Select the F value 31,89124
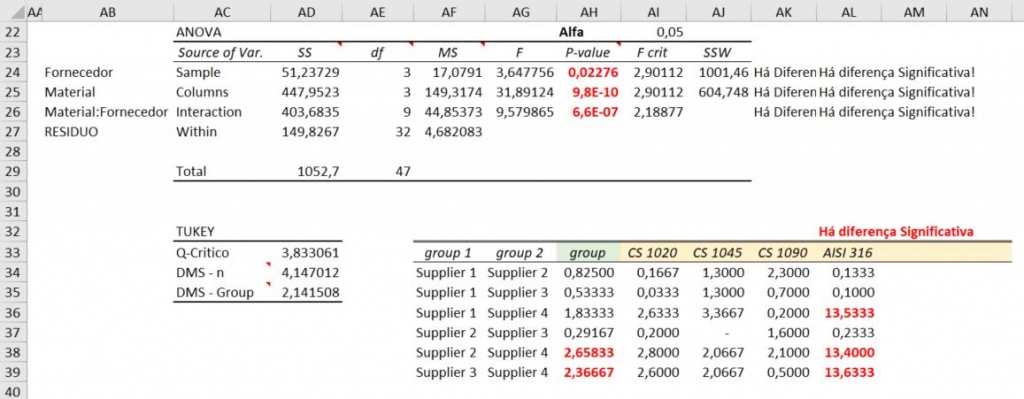 tap(524, 92)
